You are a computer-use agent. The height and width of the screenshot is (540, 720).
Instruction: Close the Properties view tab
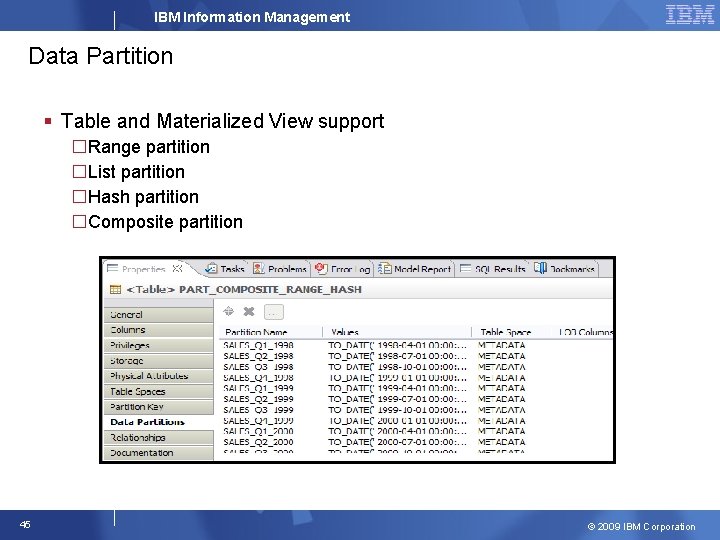click(178, 269)
